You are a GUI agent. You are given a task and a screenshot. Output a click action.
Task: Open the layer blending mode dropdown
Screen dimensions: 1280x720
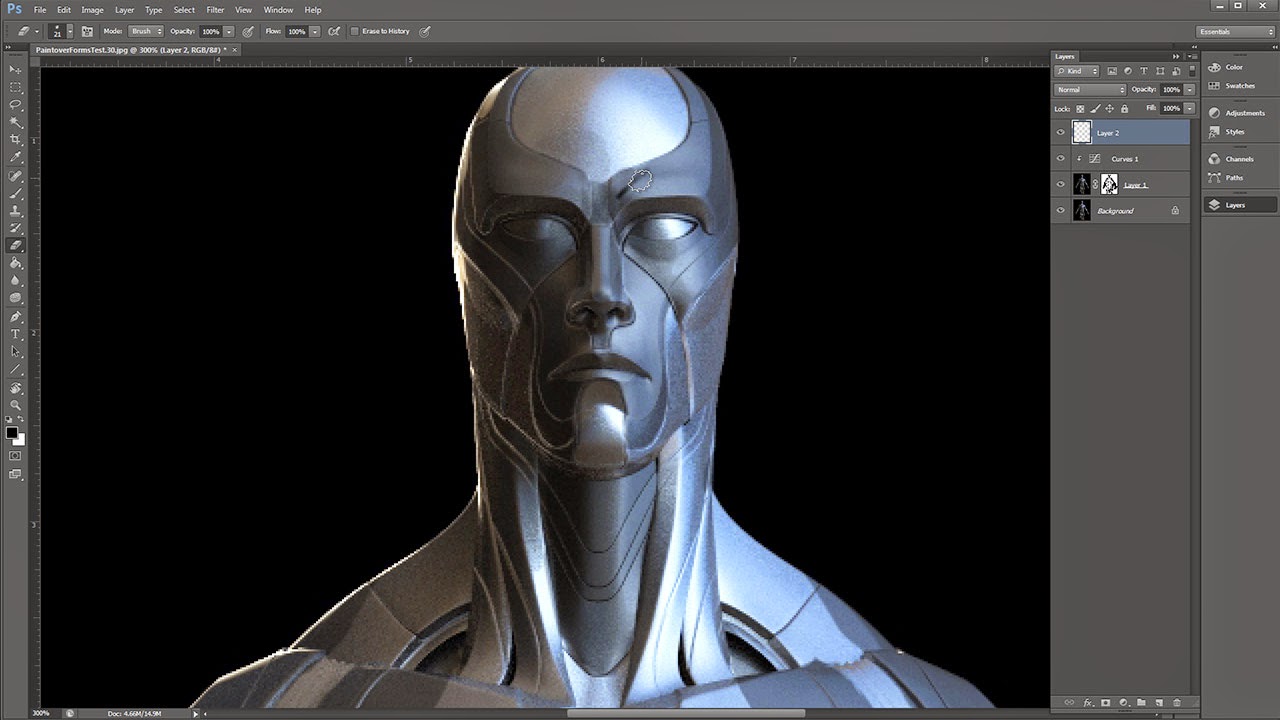pos(1090,89)
